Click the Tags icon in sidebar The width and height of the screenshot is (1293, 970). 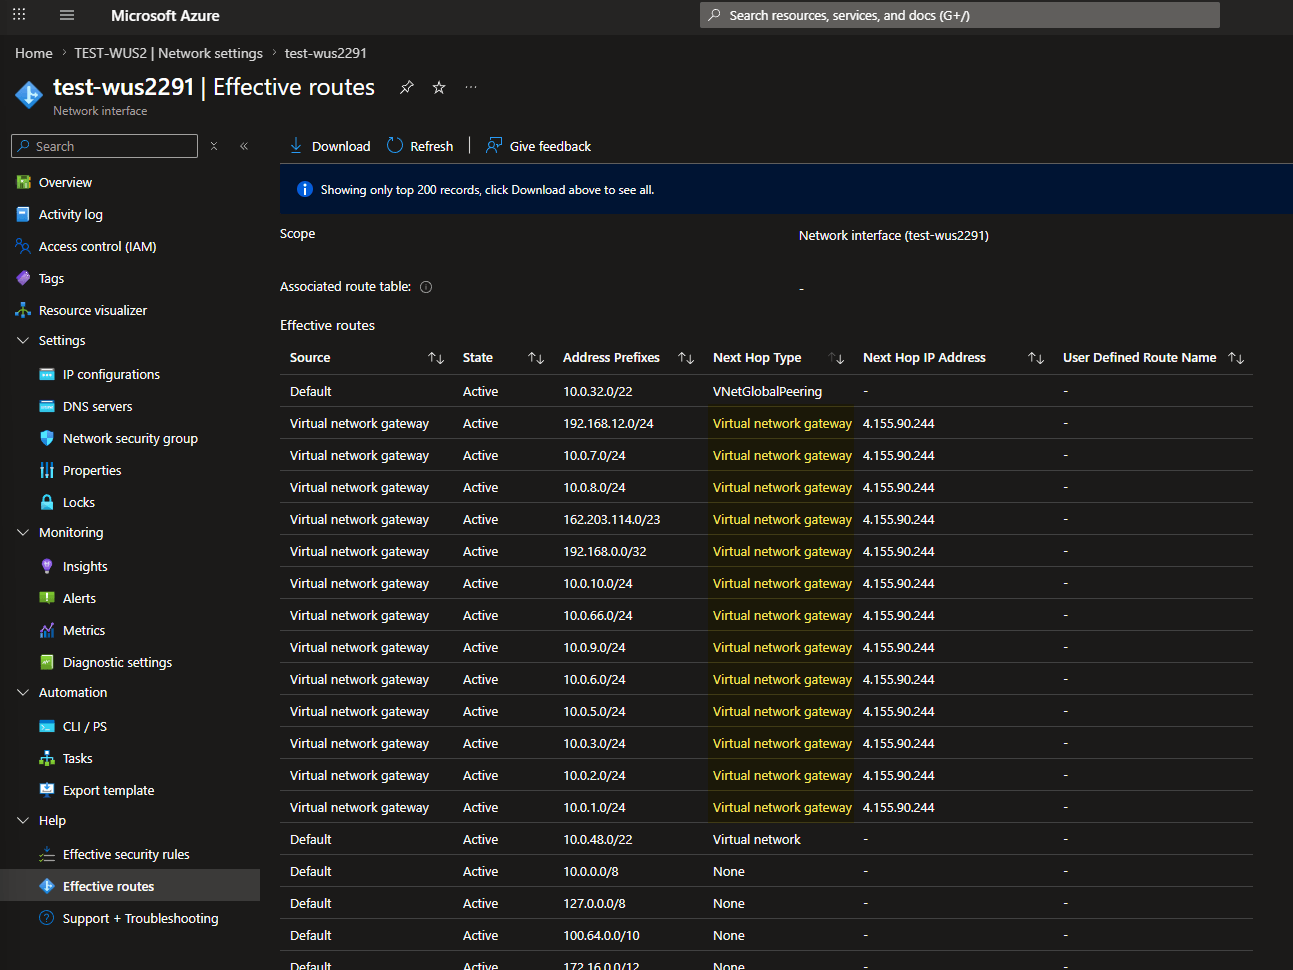coord(23,278)
